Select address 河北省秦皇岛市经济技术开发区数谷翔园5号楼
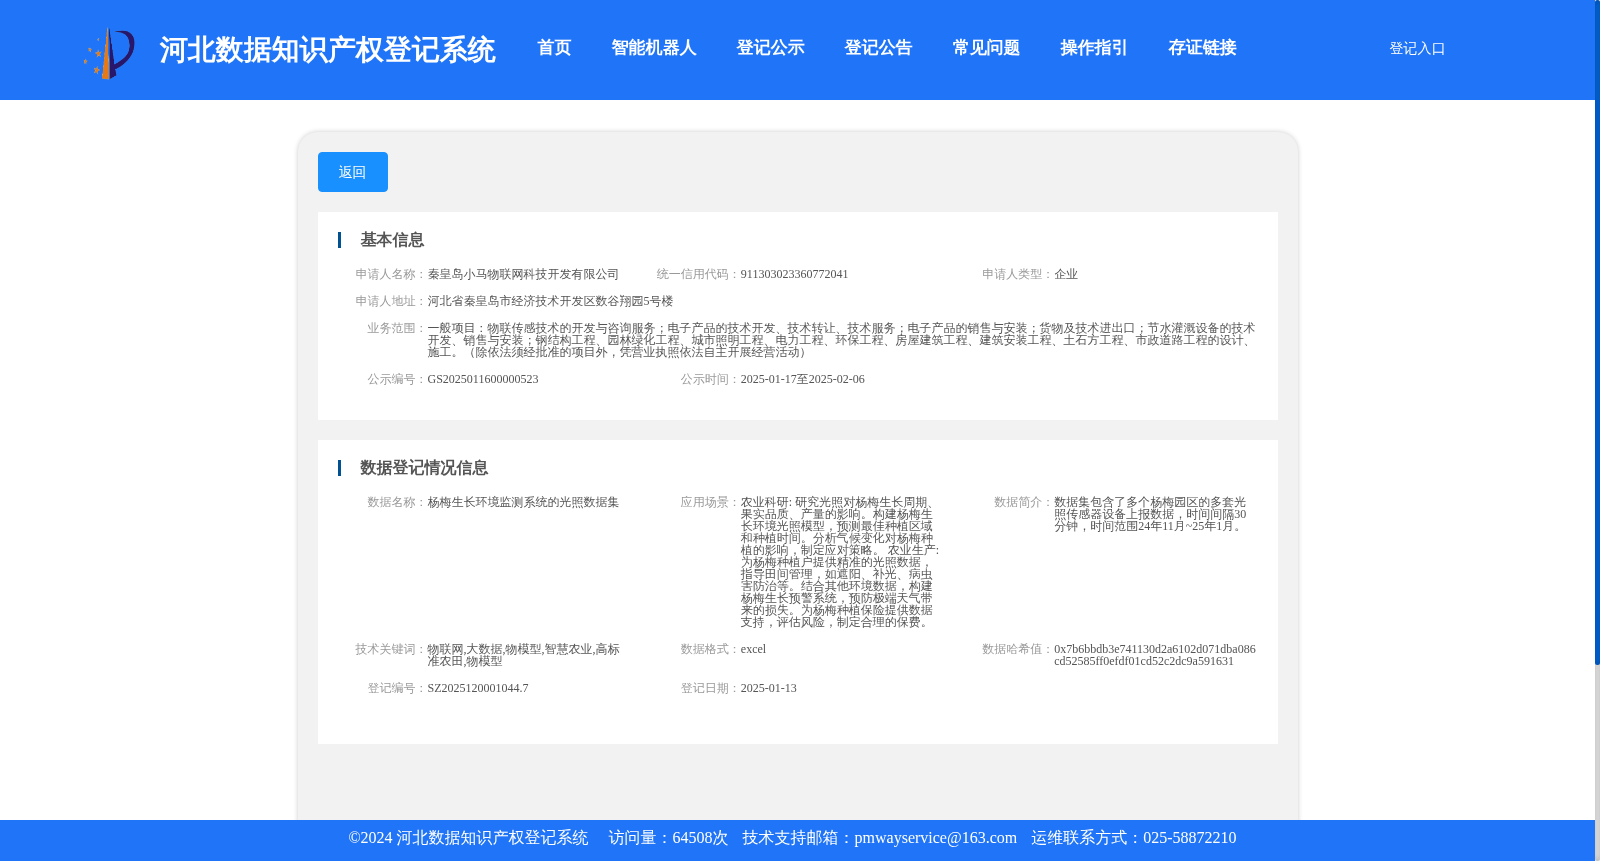The width and height of the screenshot is (1600, 861). coord(550,301)
